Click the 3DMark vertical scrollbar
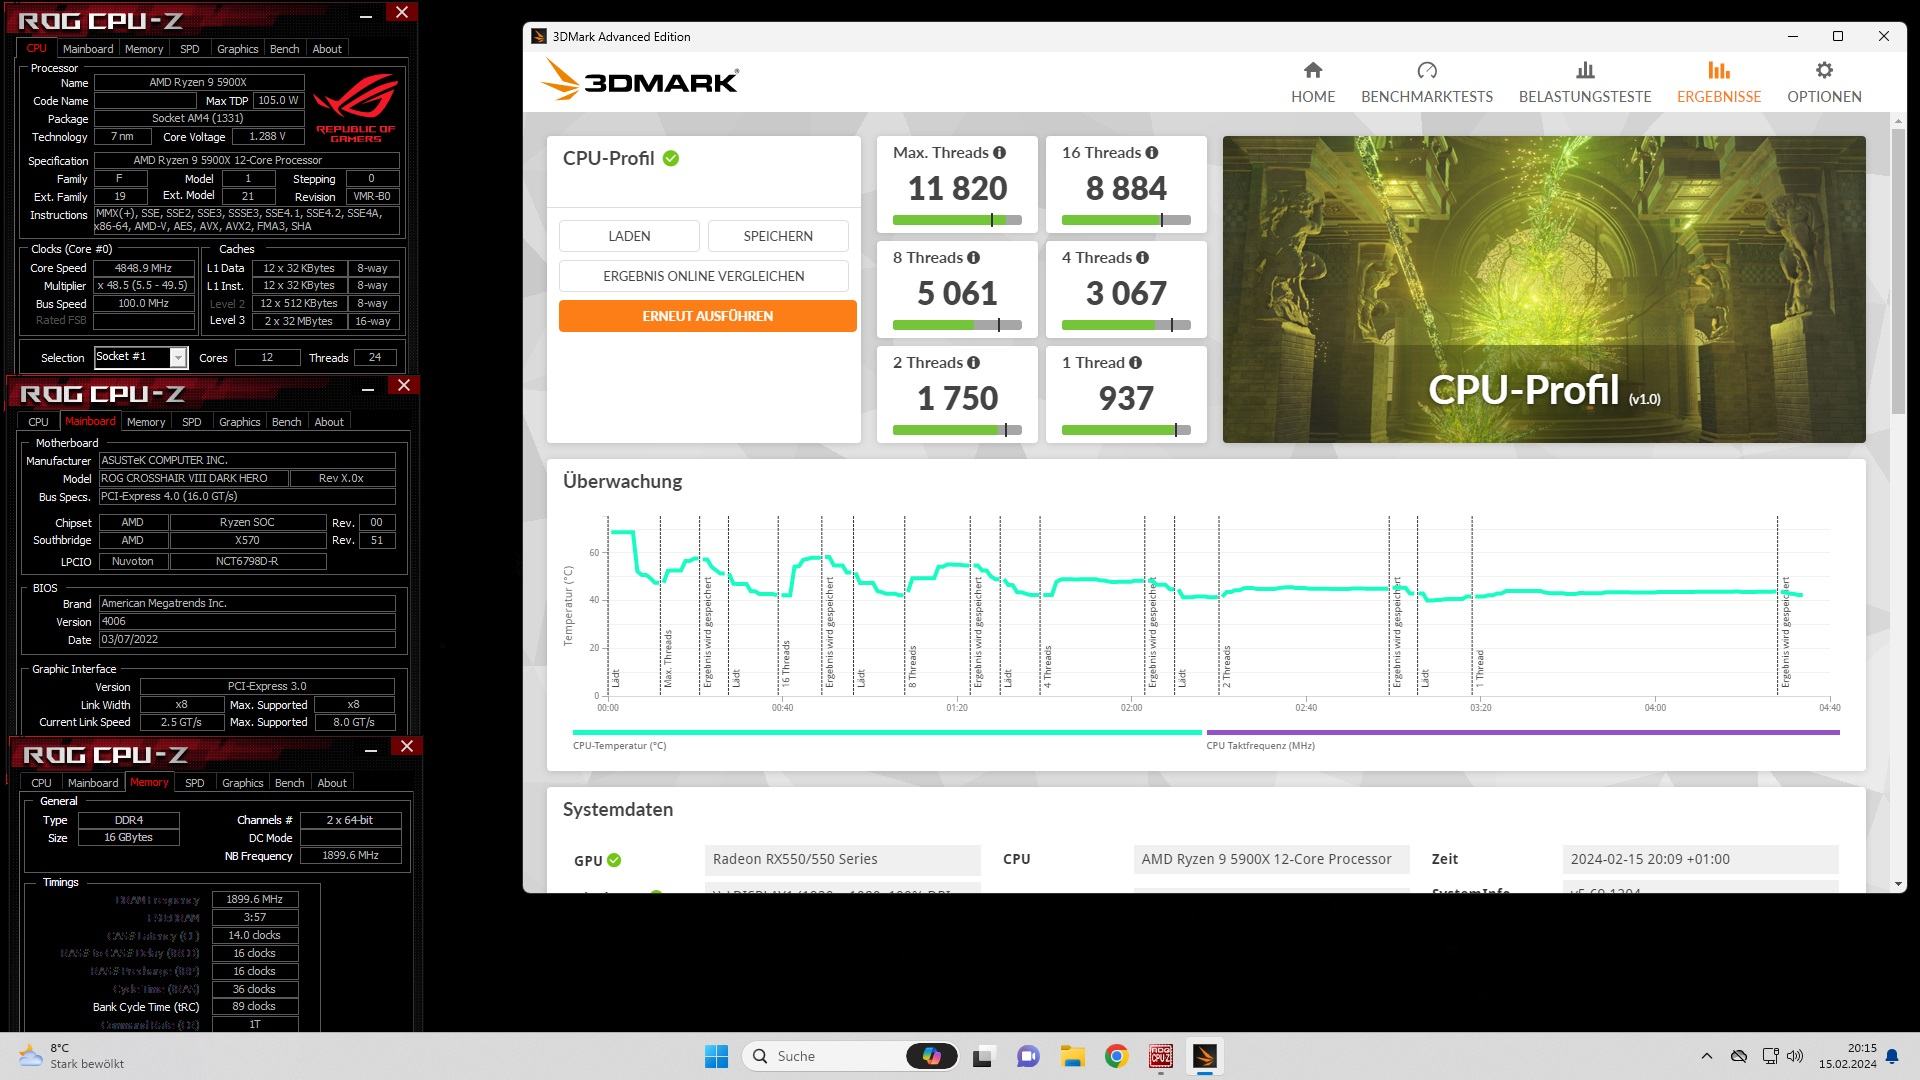1920x1080 pixels. [1898, 270]
